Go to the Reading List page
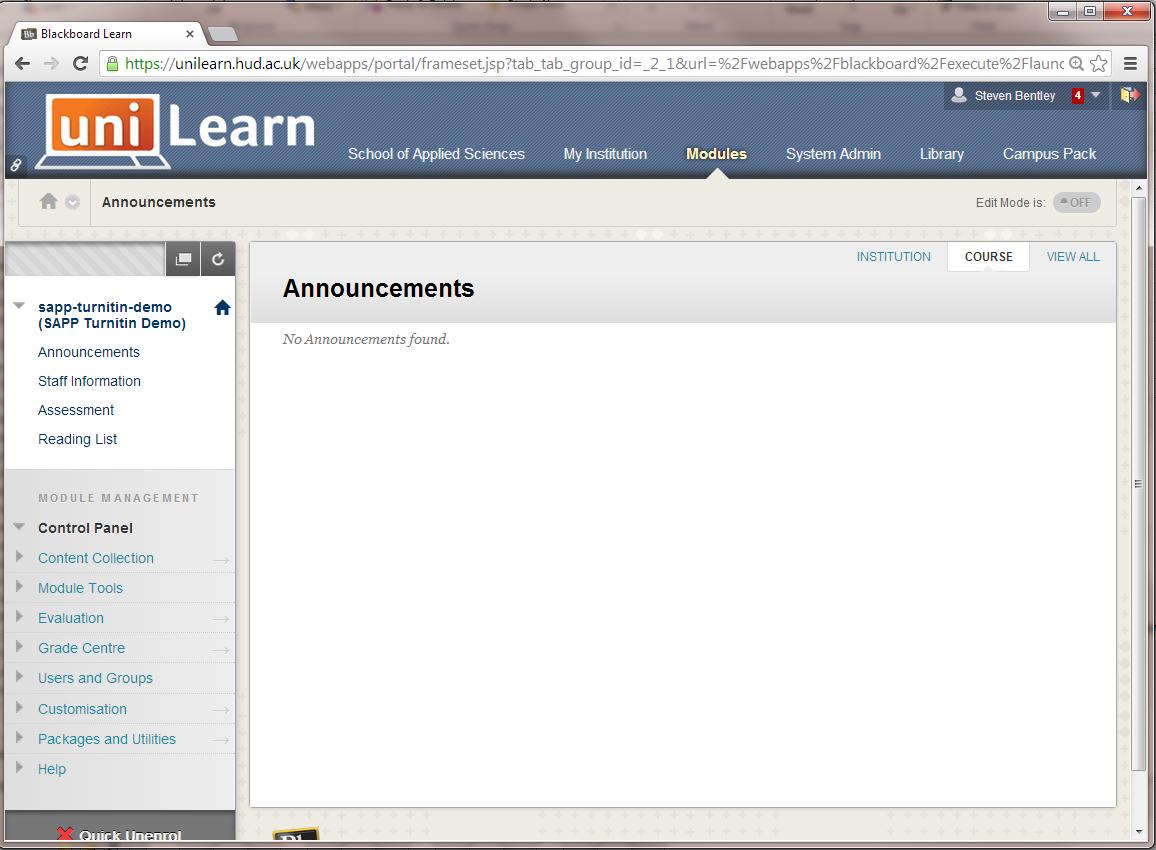 point(77,439)
